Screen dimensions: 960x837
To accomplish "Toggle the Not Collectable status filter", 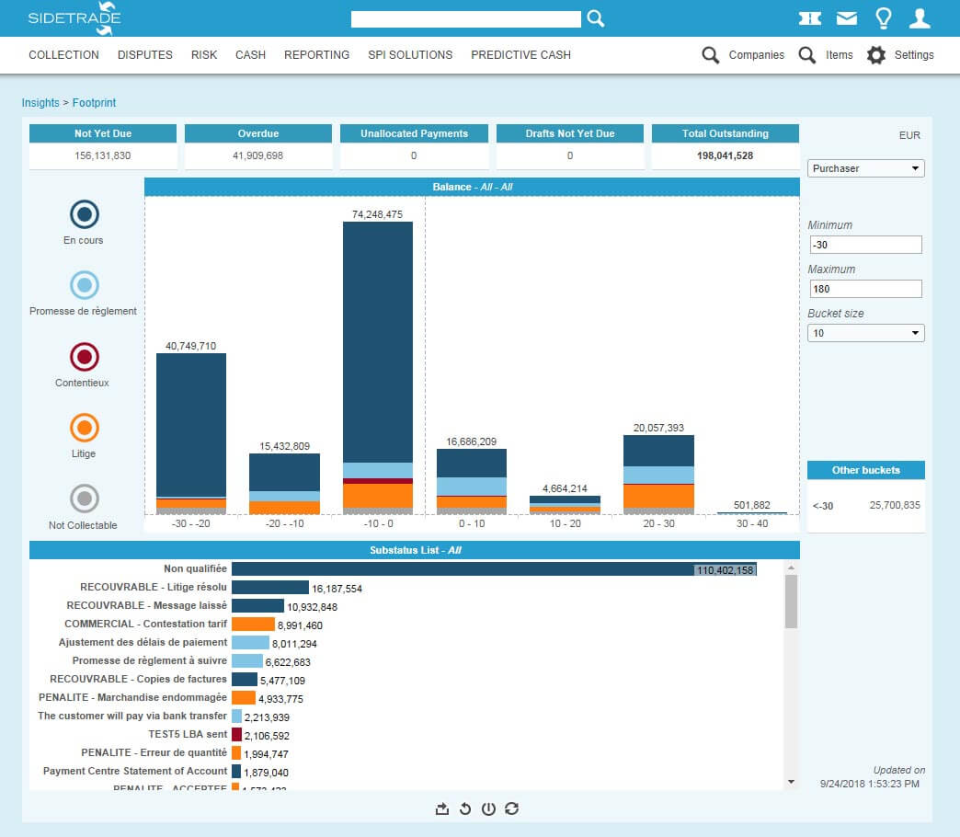I will click(x=83, y=498).
